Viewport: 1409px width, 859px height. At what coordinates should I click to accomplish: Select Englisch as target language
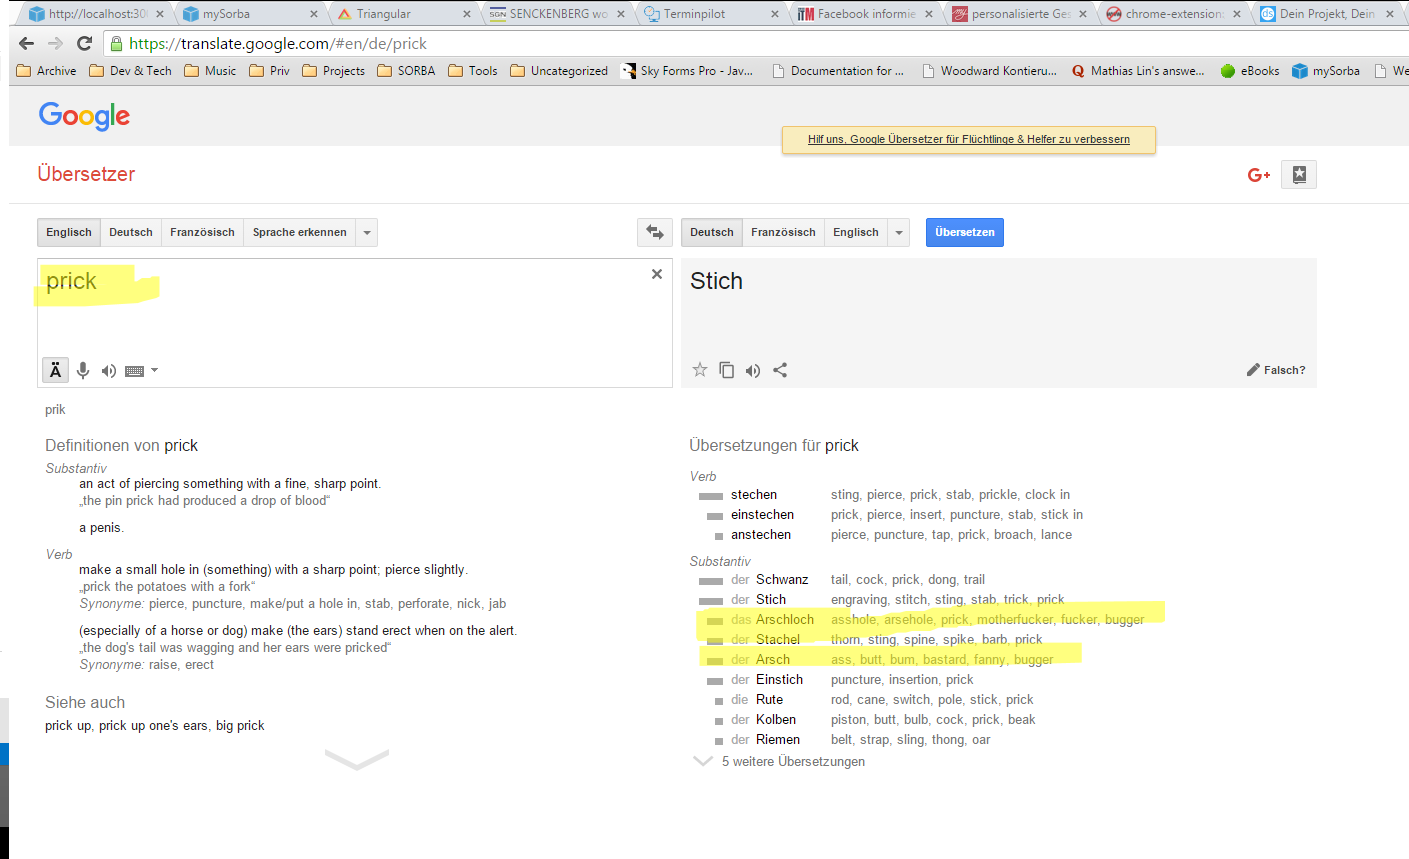[x=856, y=232]
